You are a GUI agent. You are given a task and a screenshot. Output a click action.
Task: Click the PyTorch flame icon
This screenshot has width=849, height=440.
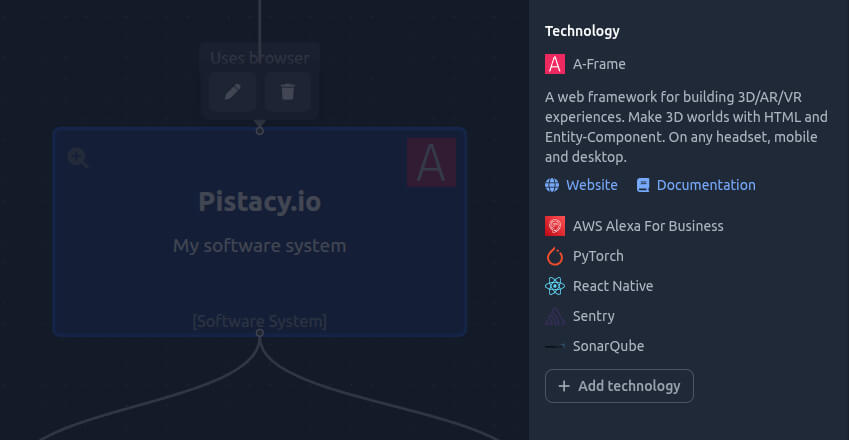554,256
